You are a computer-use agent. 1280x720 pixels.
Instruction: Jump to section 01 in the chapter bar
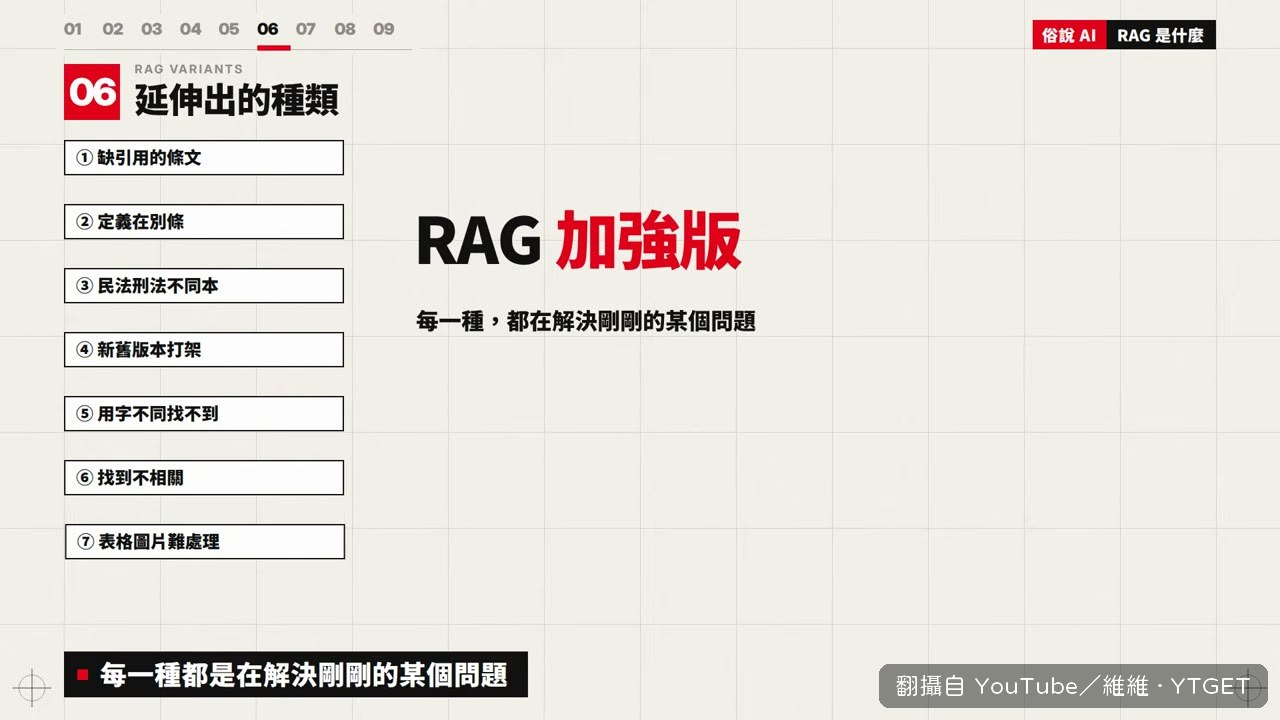(x=73, y=29)
